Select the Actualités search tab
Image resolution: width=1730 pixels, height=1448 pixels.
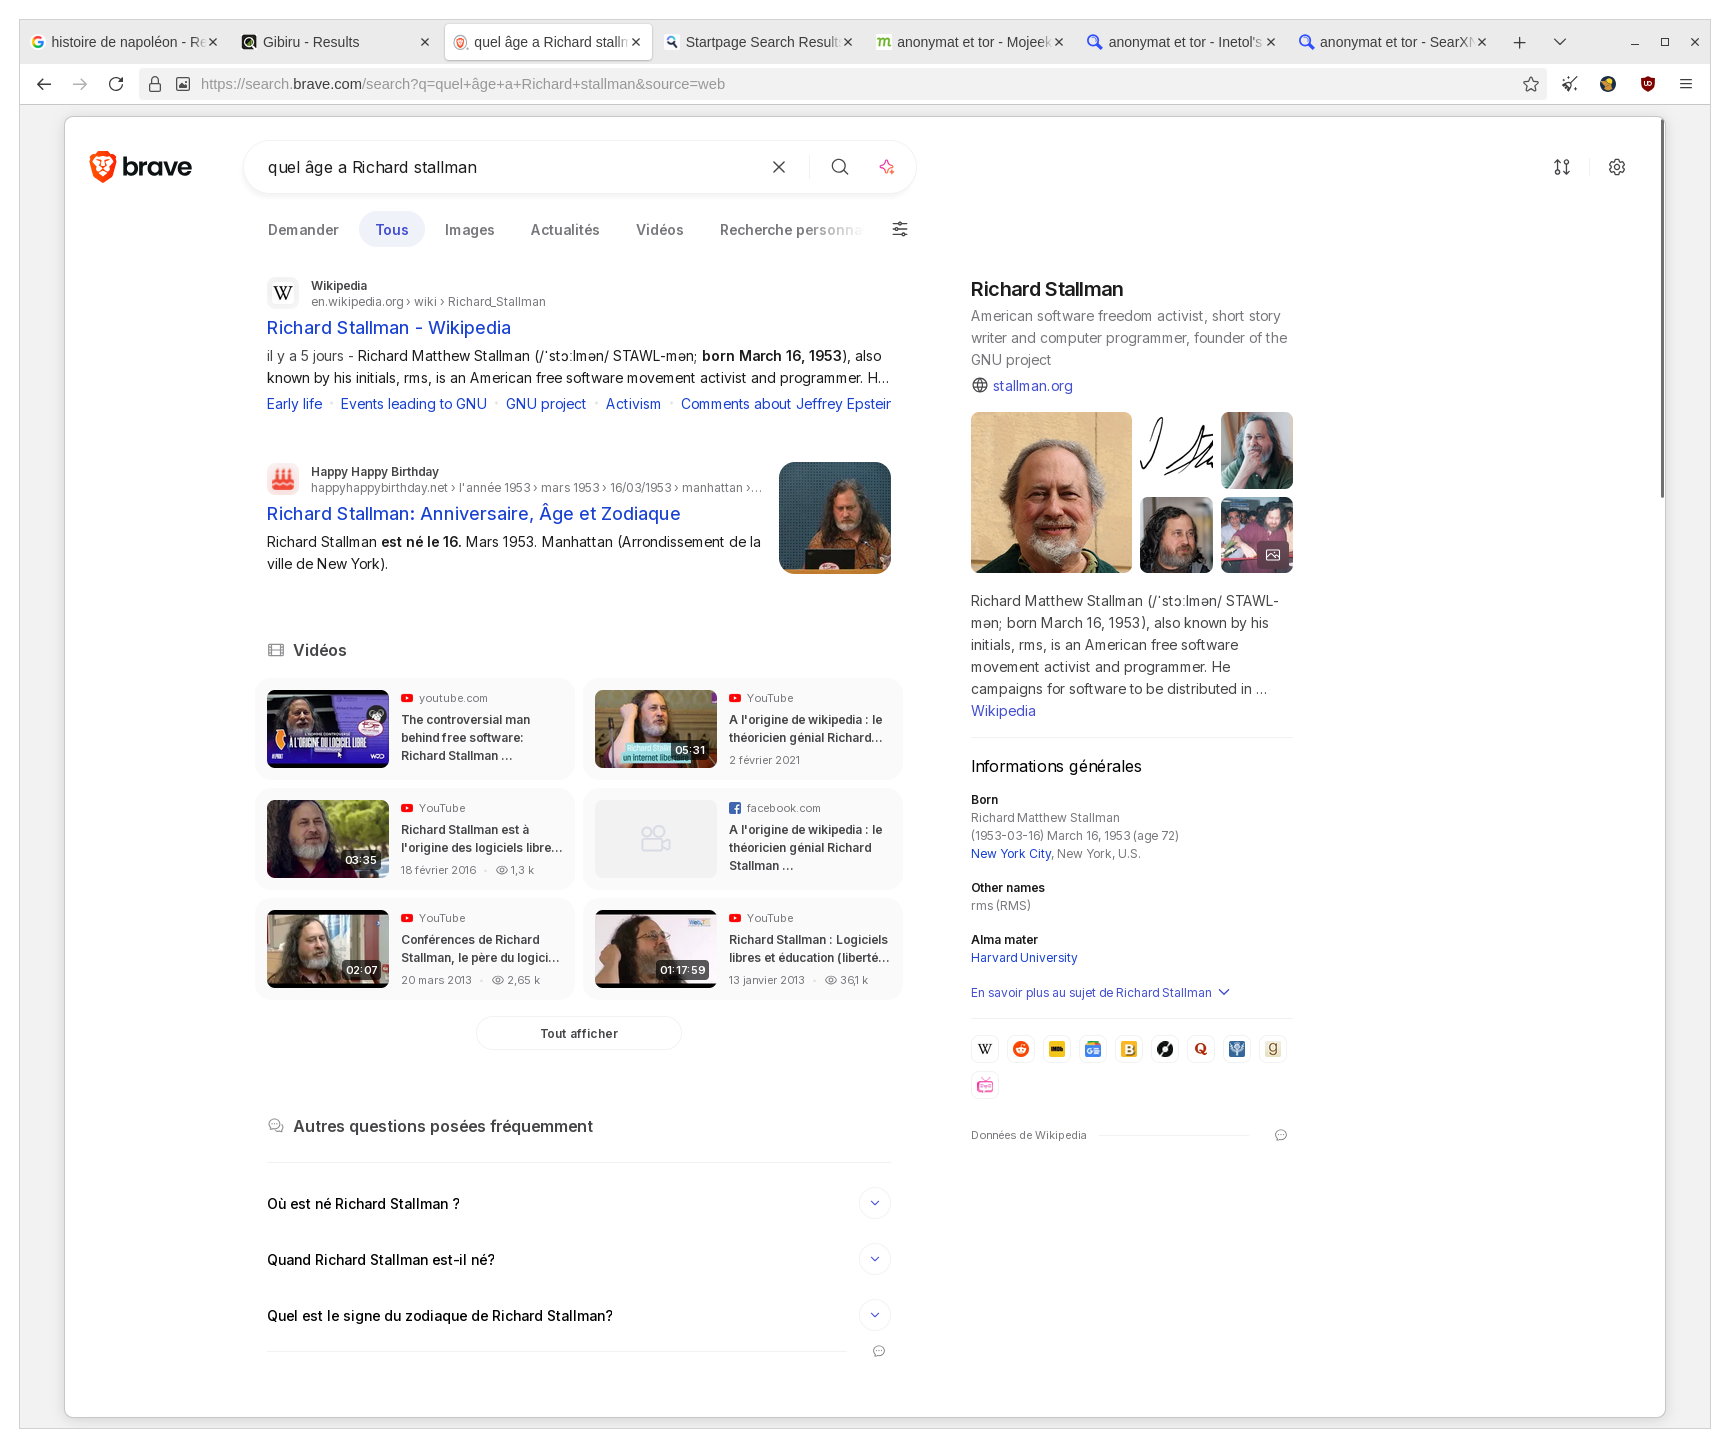click(565, 230)
